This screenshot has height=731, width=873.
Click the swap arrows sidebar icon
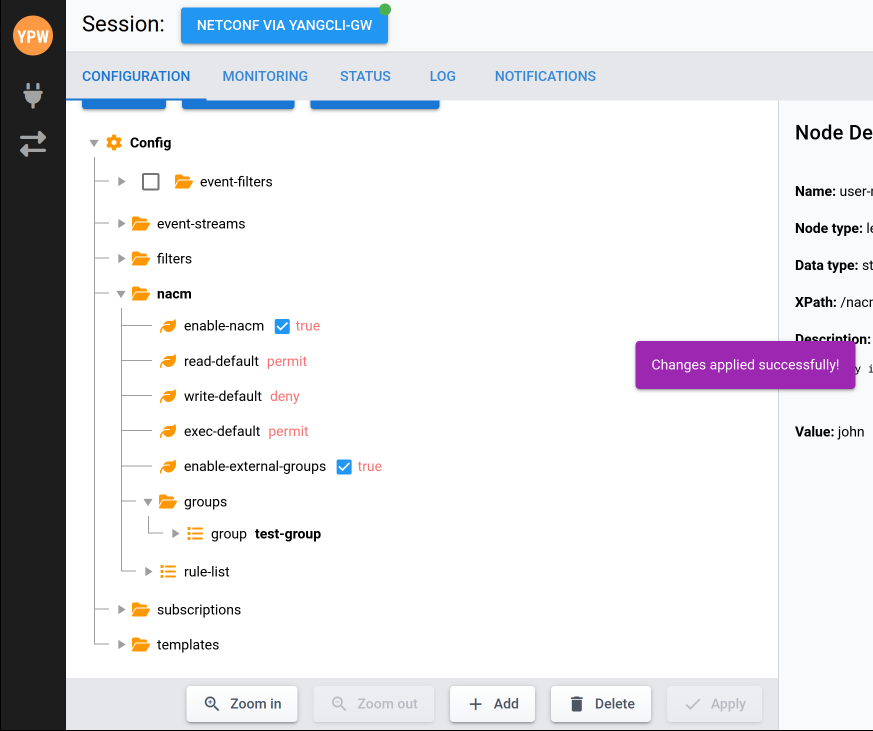tap(33, 144)
